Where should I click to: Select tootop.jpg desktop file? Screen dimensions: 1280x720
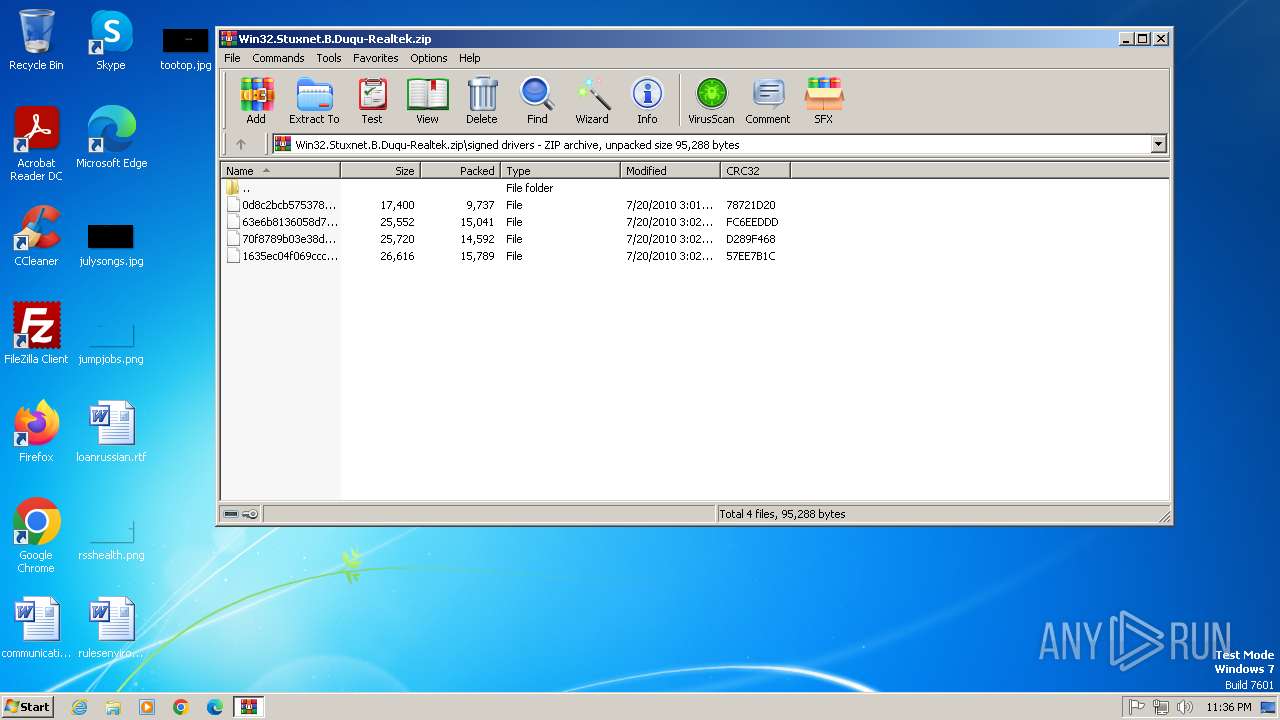[185, 48]
